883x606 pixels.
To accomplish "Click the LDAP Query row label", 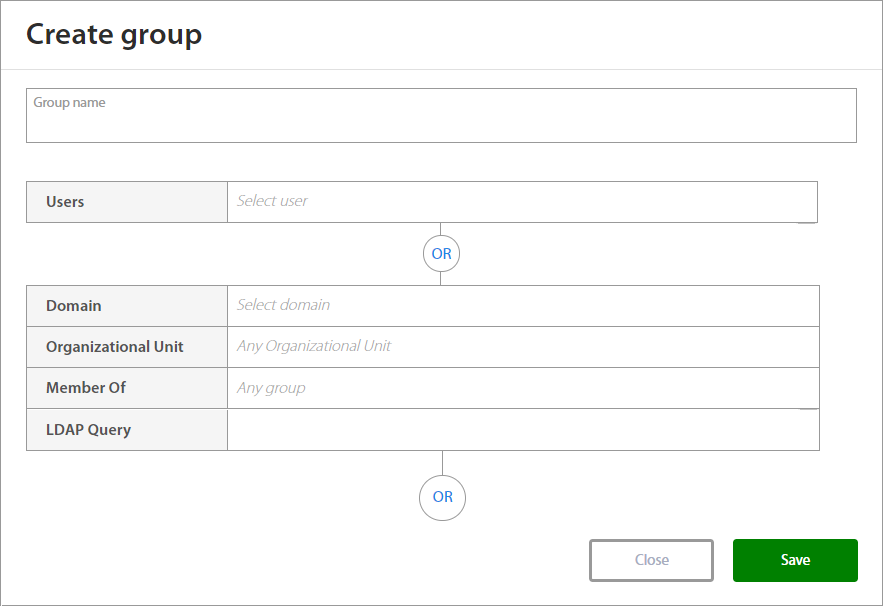I will pyautogui.click(x=88, y=430).
